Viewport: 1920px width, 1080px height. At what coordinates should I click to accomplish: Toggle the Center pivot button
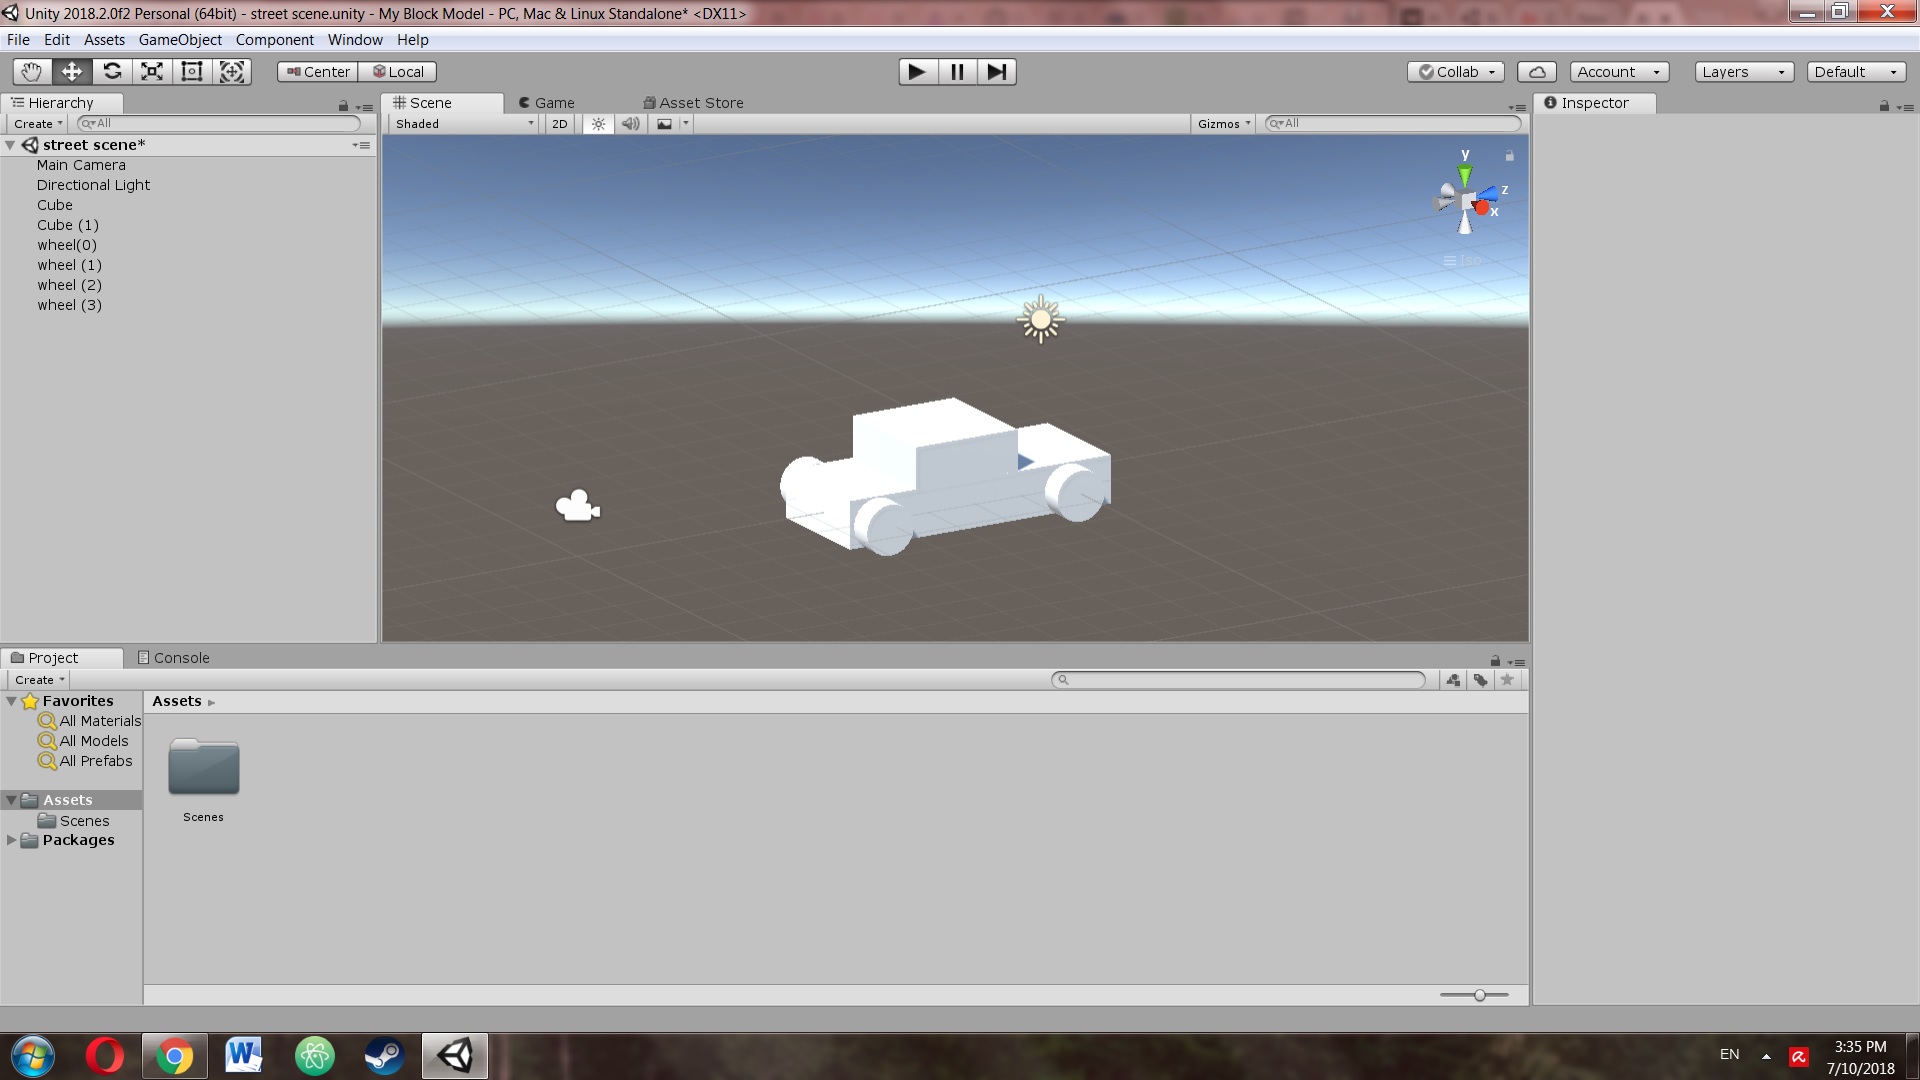click(x=318, y=72)
